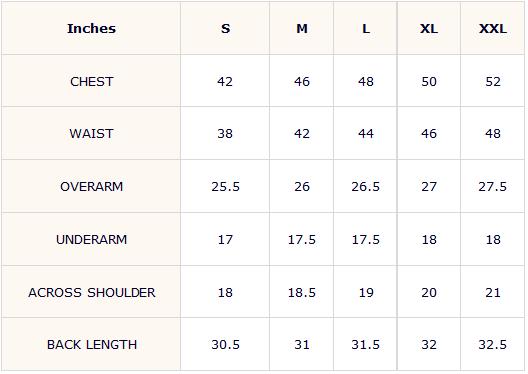Click underarm value 17 for size S

tap(225, 239)
